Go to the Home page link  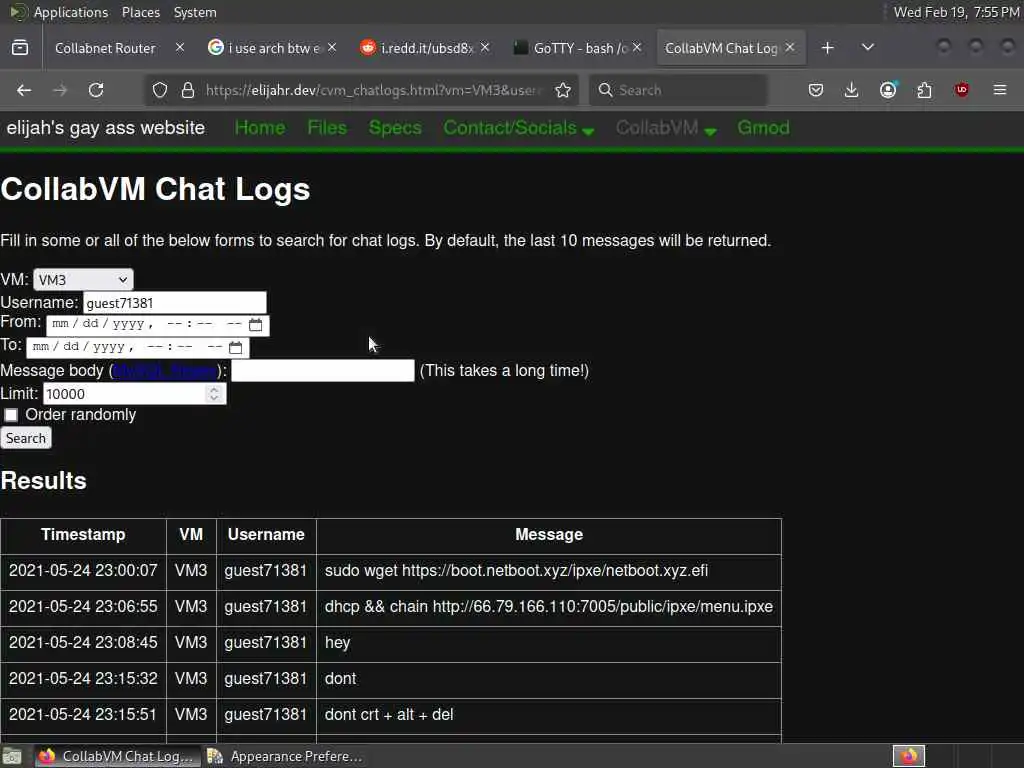coord(260,128)
